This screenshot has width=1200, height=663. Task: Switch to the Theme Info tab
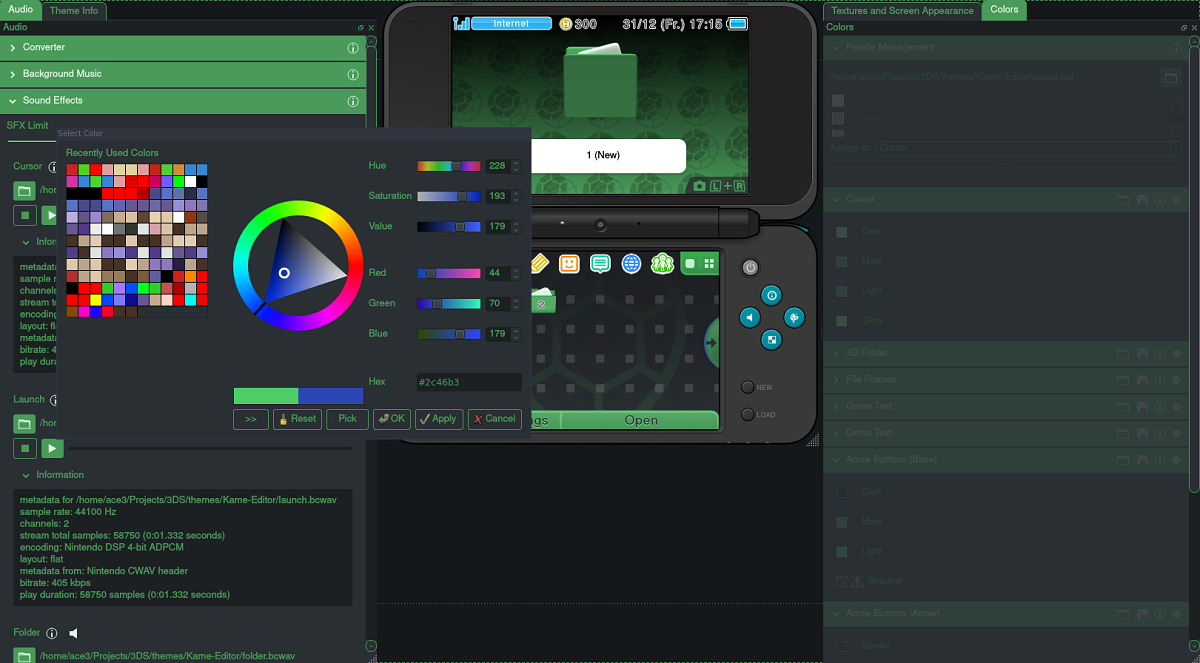[74, 10]
